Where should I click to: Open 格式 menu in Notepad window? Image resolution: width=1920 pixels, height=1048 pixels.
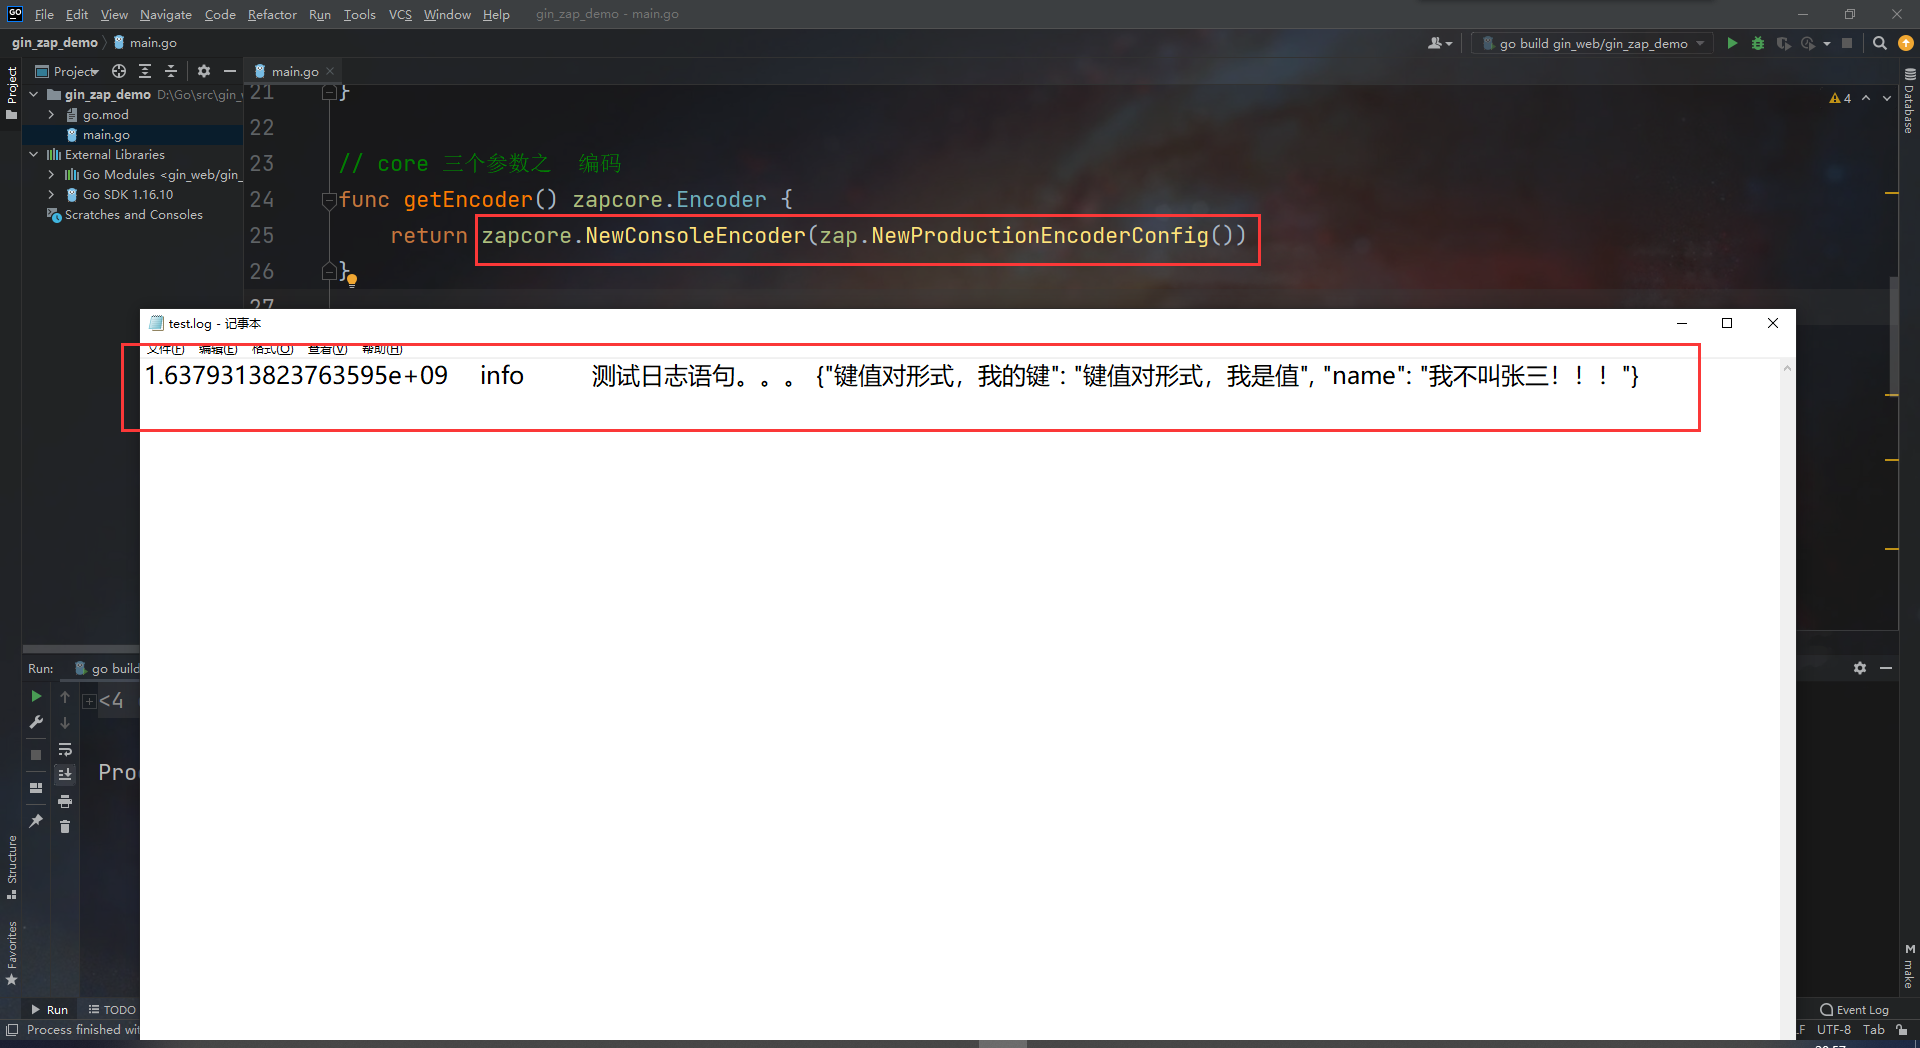coord(272,348)
